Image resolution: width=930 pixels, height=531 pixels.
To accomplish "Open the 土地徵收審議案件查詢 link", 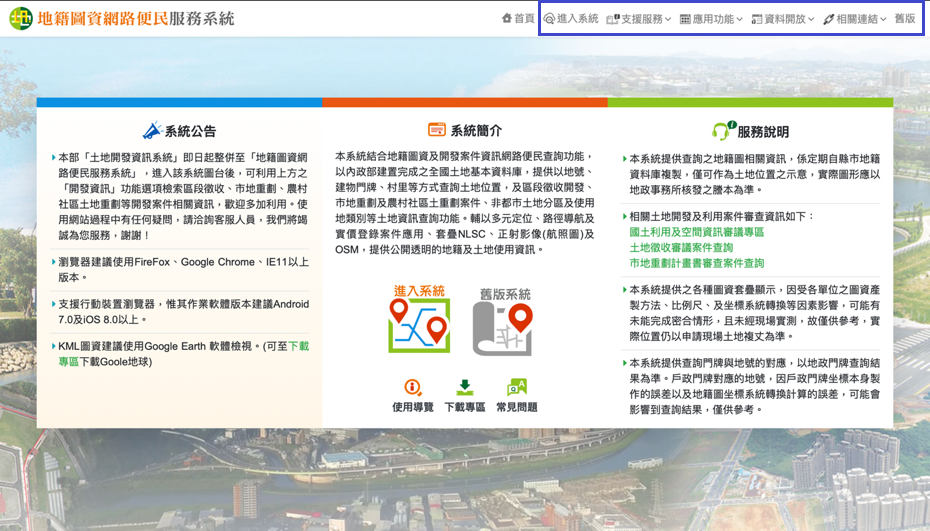I will tap(681, 247).
